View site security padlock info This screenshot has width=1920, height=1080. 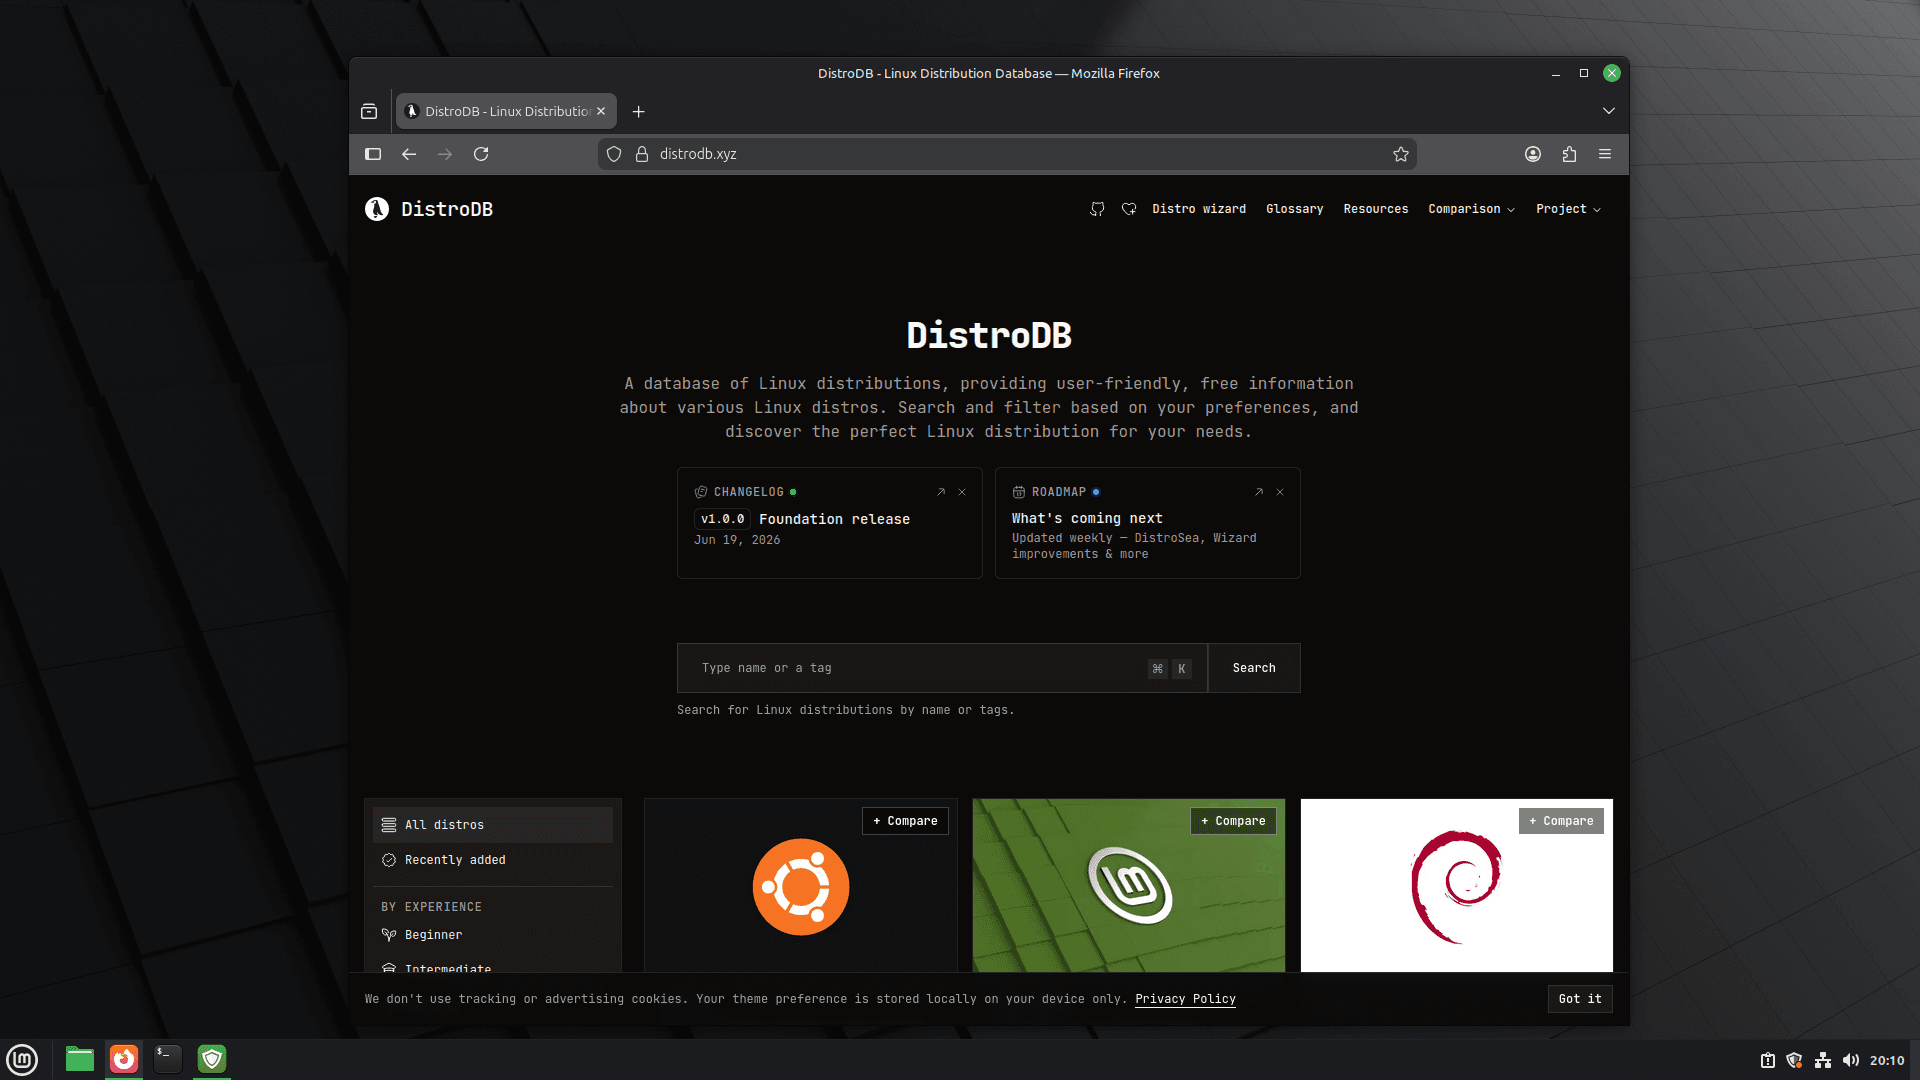coord(642,154)
